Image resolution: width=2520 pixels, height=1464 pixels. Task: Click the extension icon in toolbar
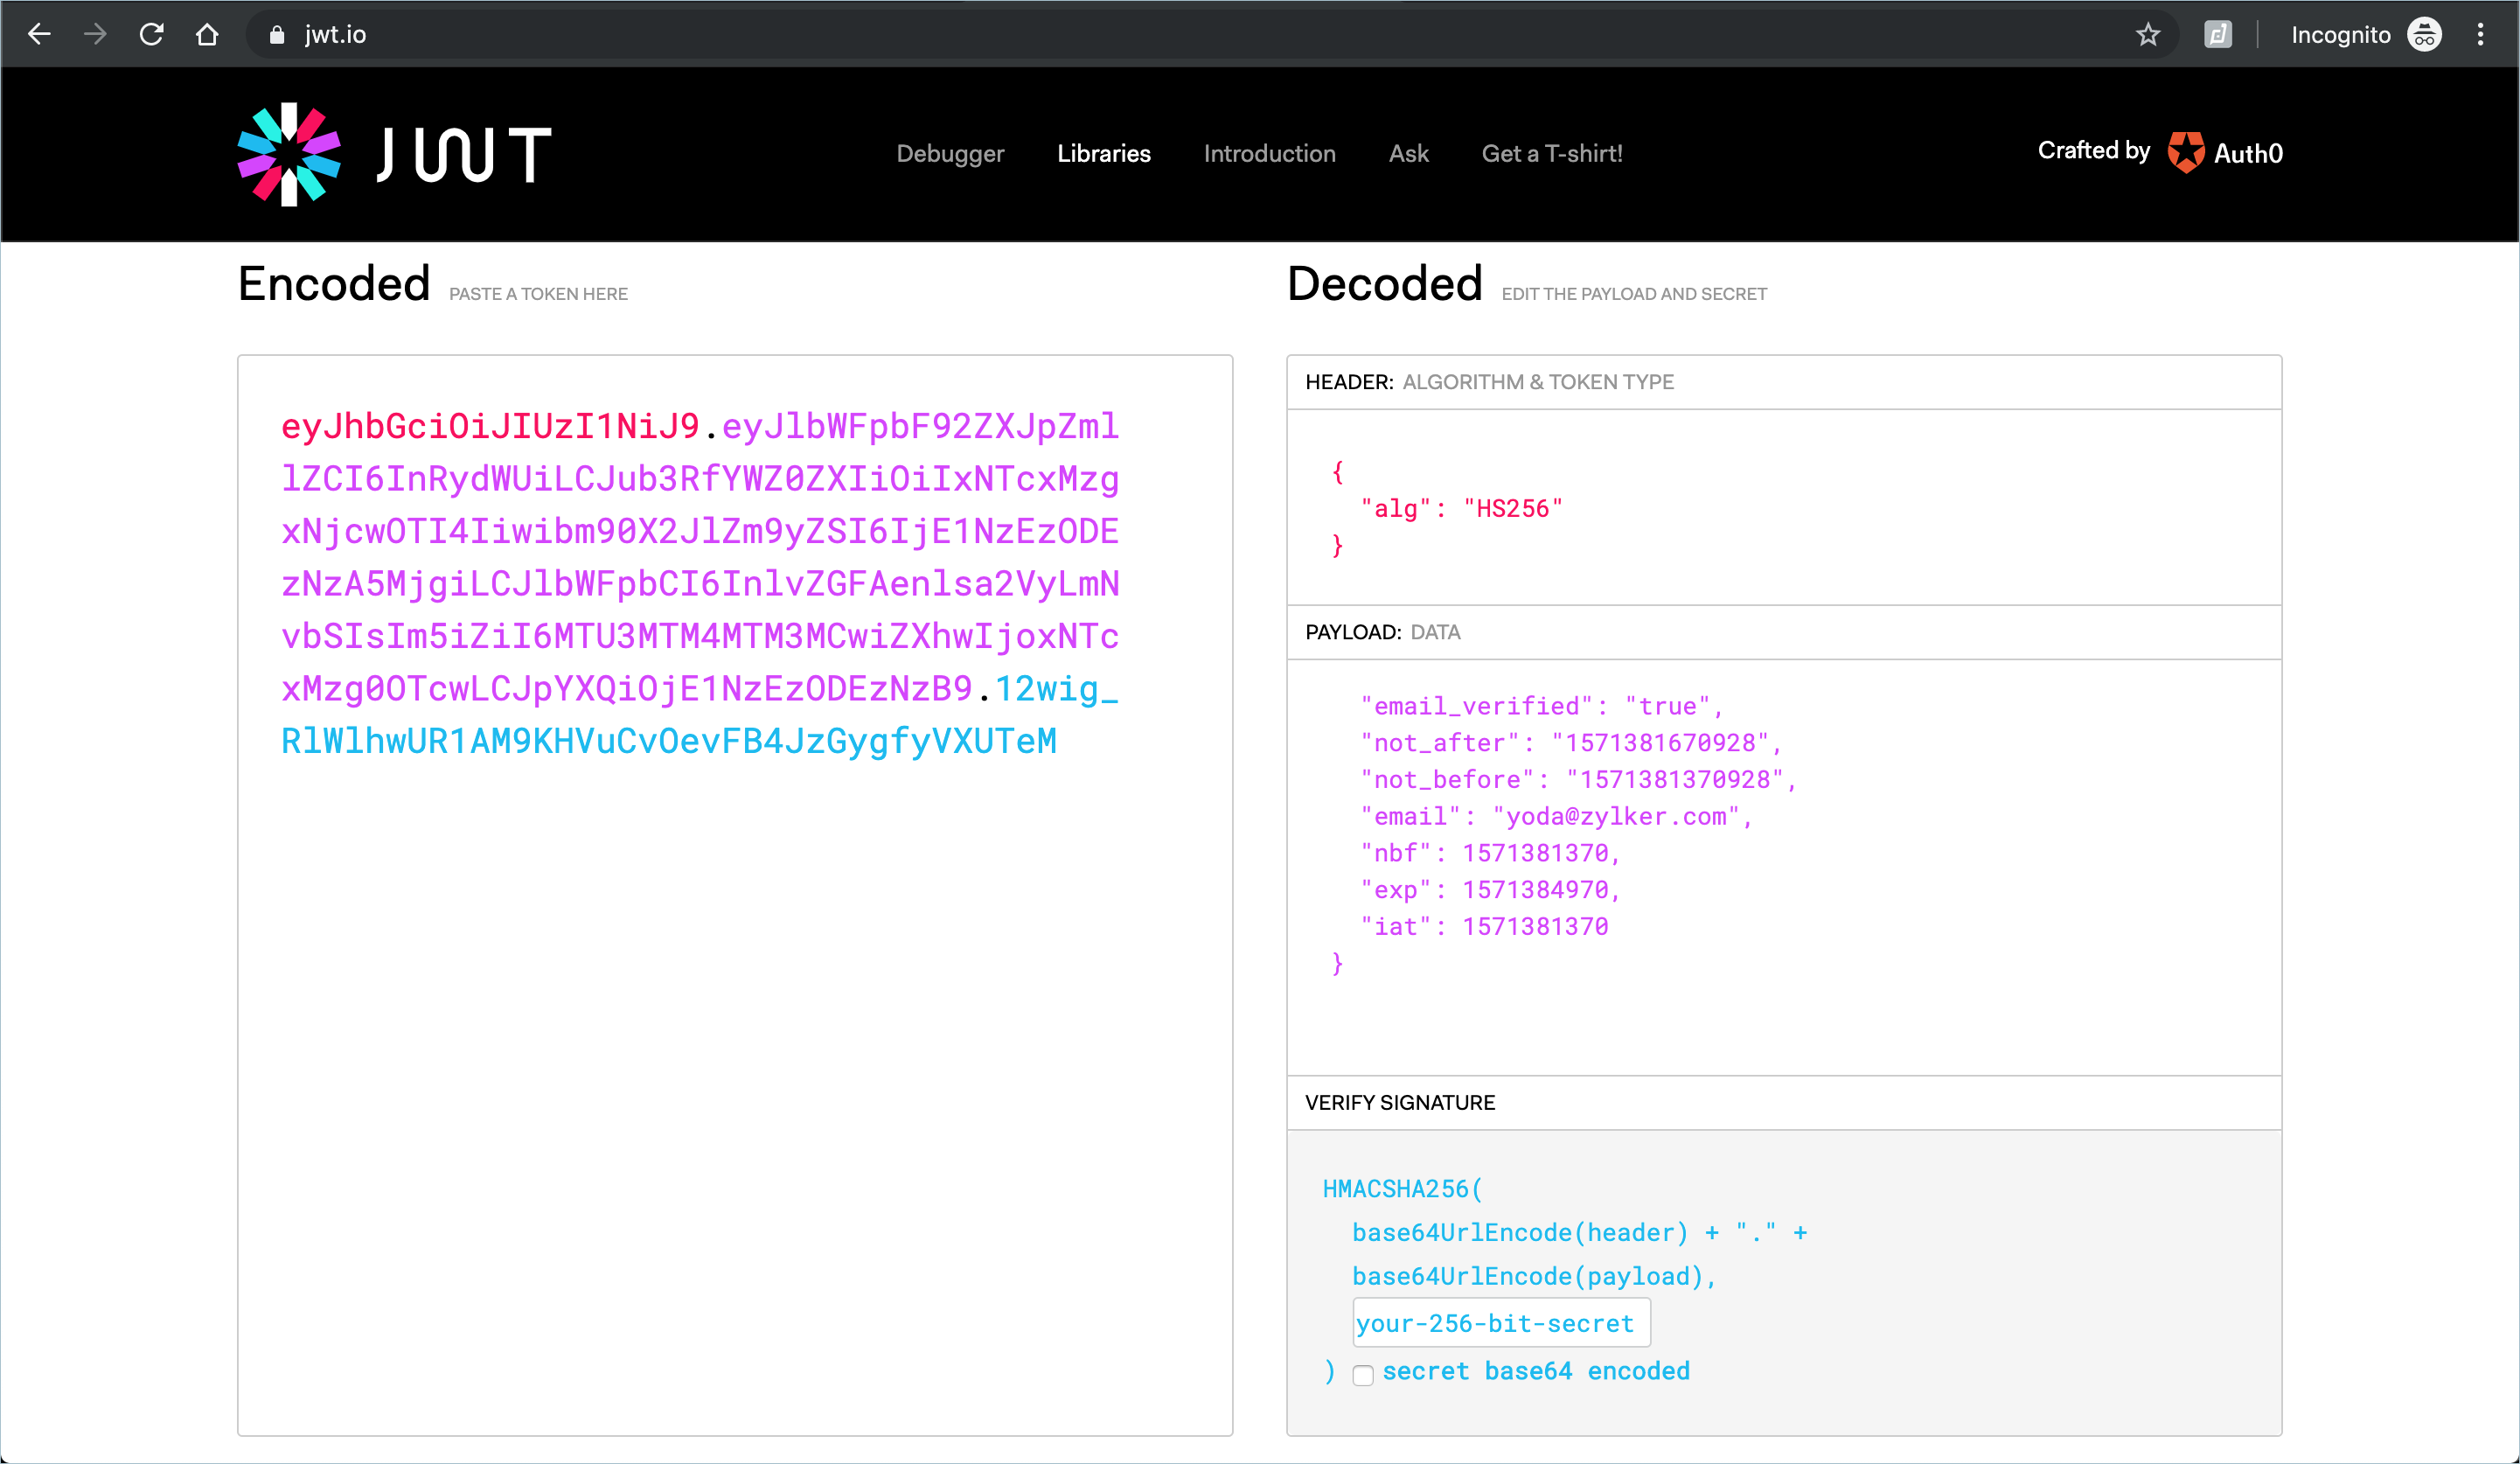(x=2217, y=35)
